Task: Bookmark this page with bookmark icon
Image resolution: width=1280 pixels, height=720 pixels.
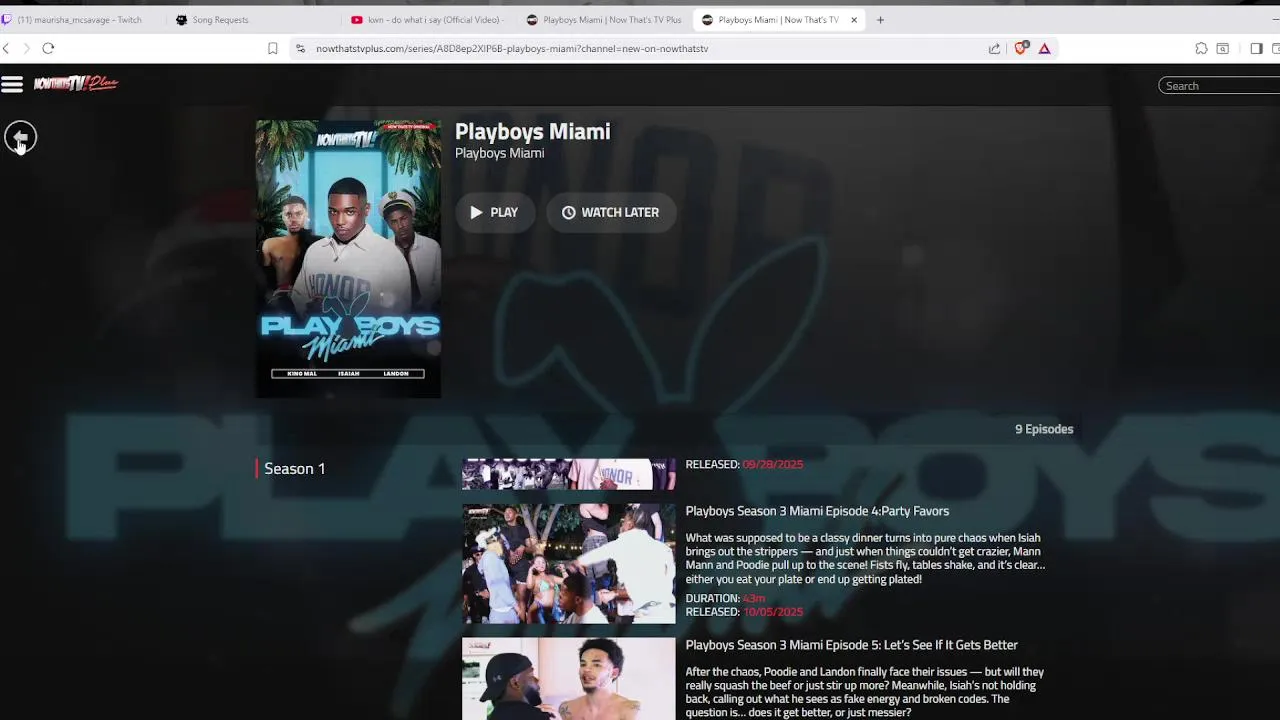Action: pyautogui.click(x=272, y=48)
